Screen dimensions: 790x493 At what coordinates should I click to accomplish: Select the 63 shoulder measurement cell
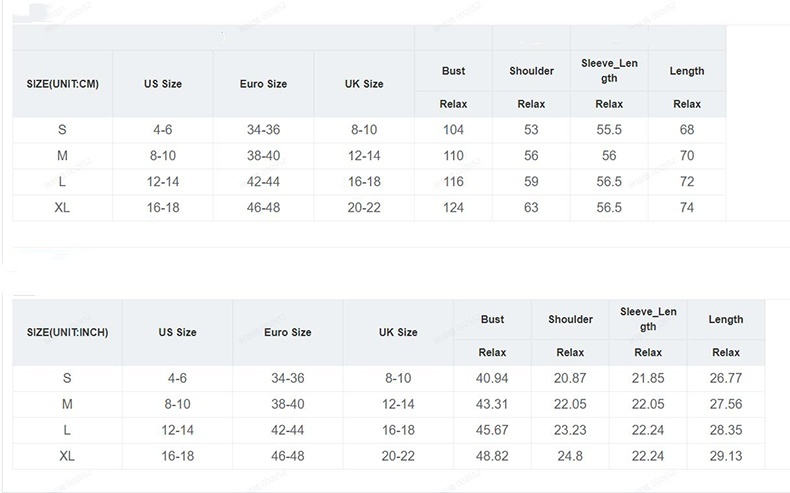point(531,208)
